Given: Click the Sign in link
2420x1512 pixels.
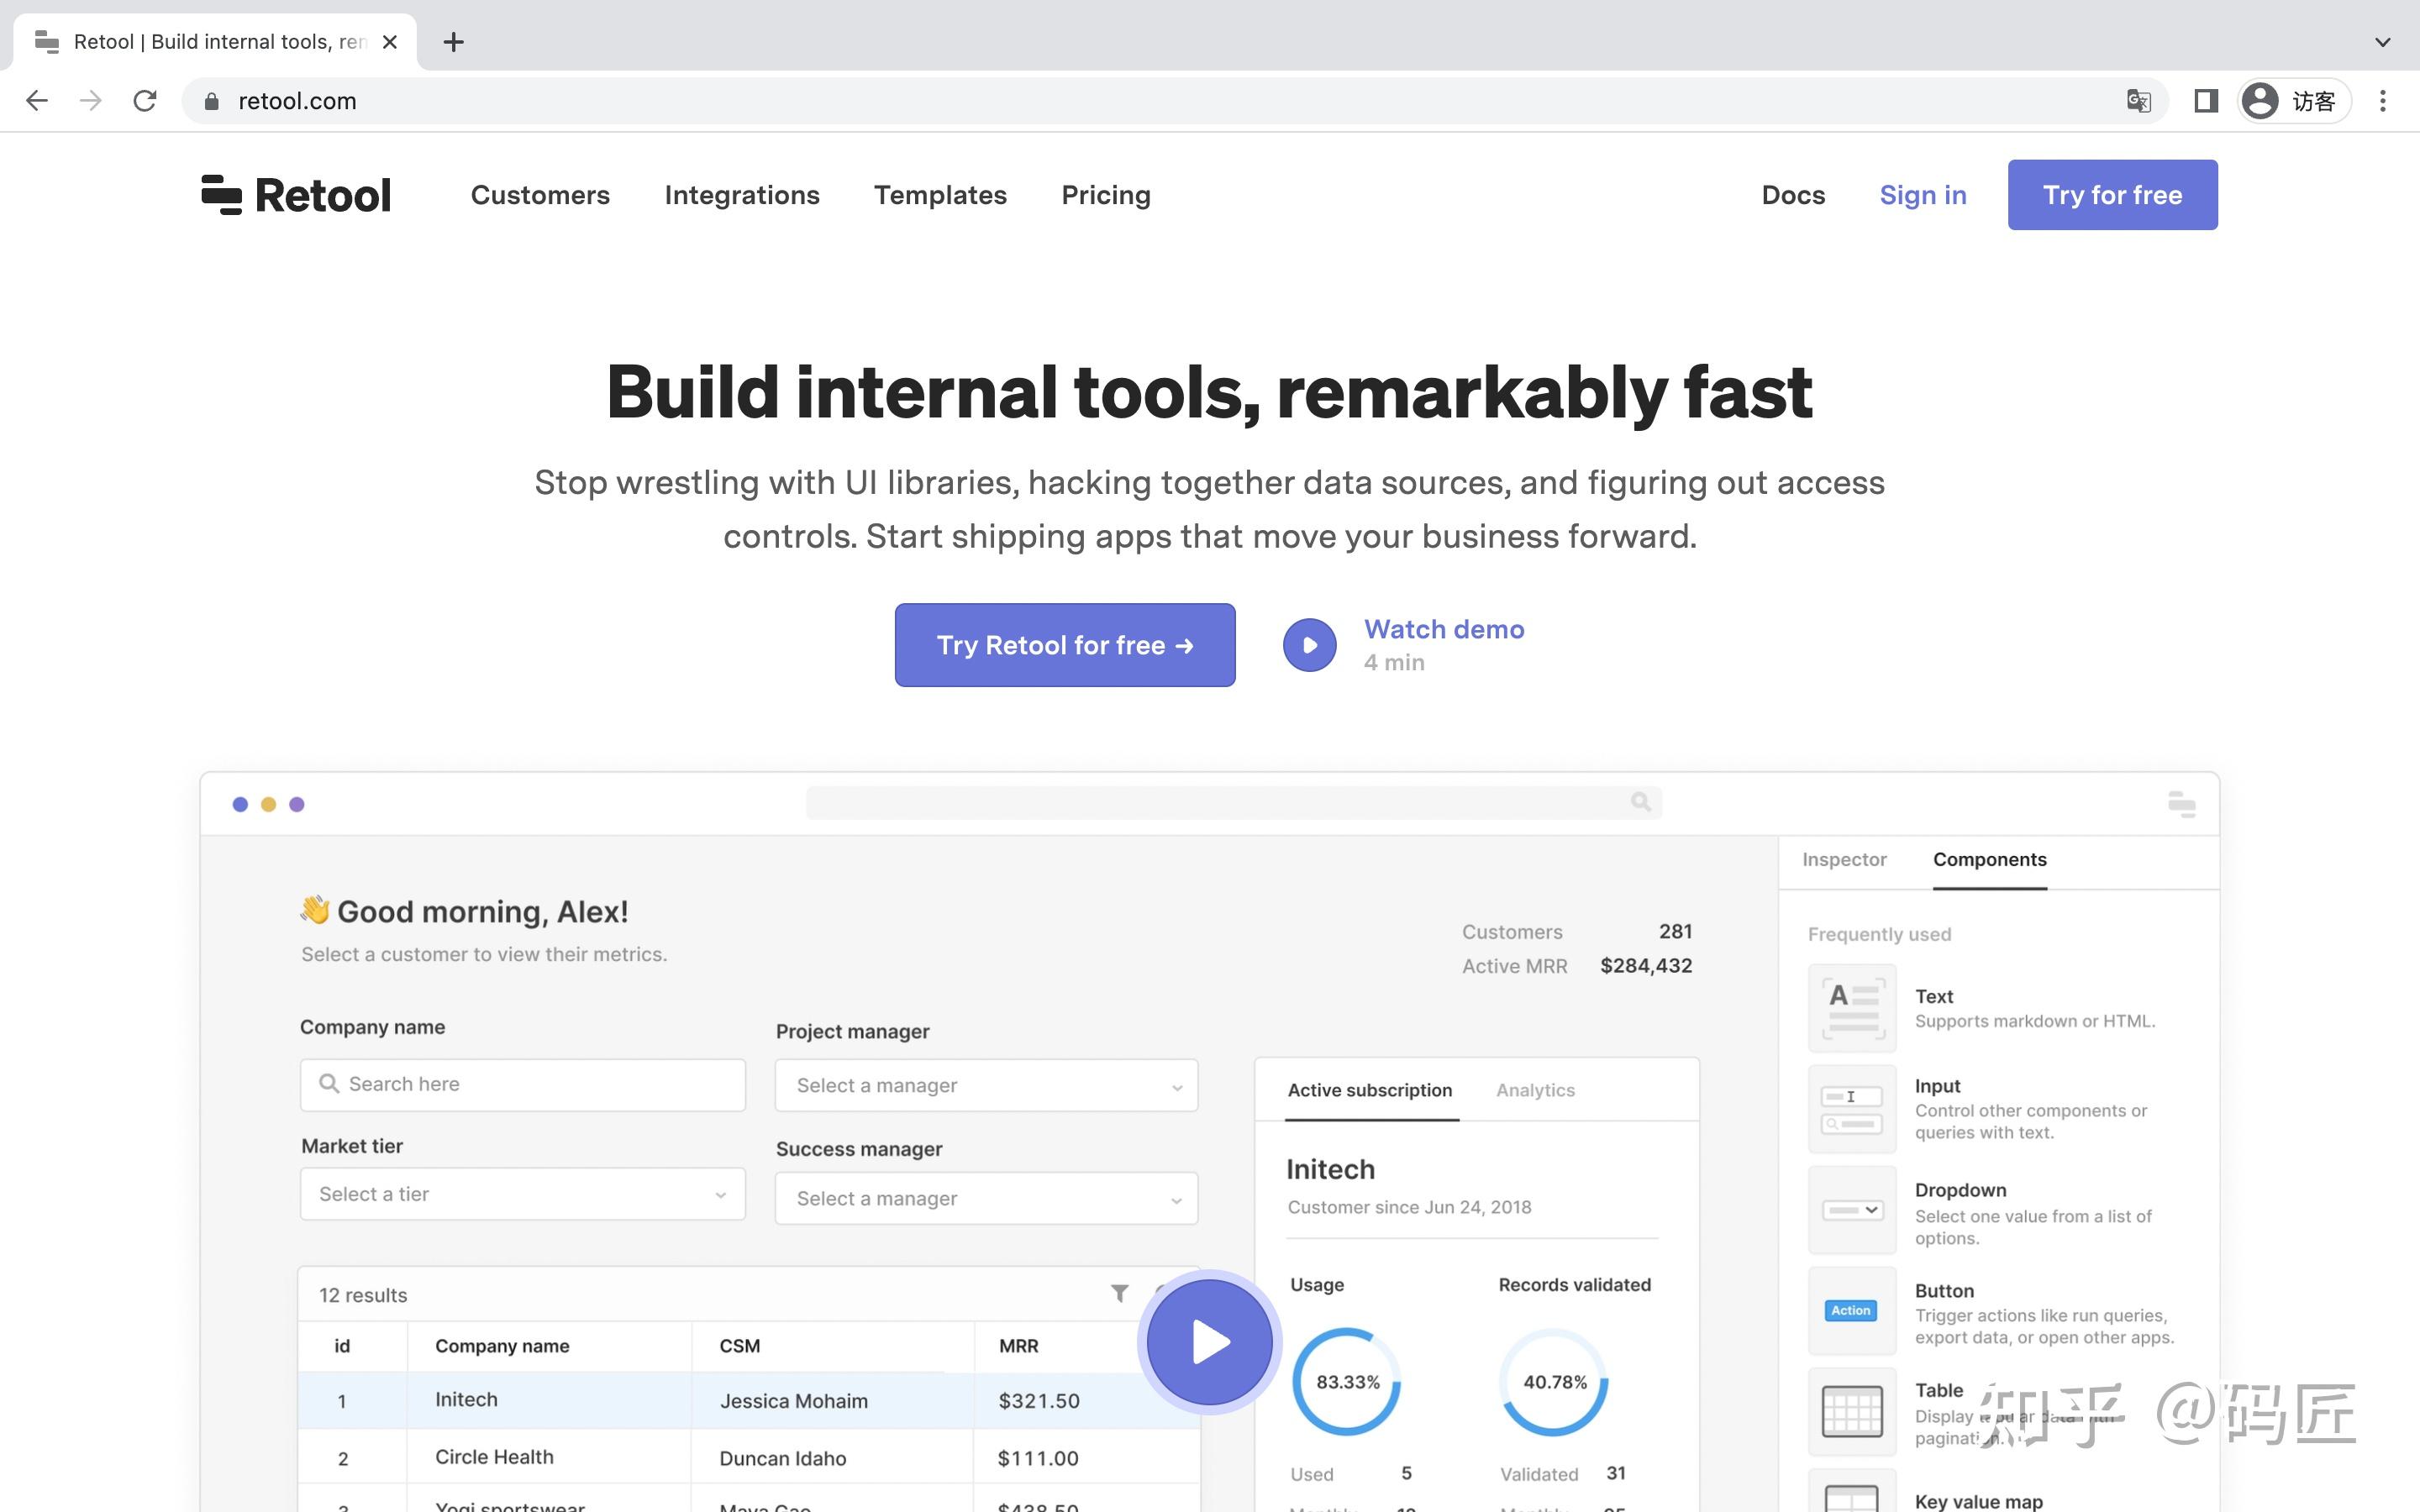Looking at the screenshot, I should click(x=1922, y=195).
